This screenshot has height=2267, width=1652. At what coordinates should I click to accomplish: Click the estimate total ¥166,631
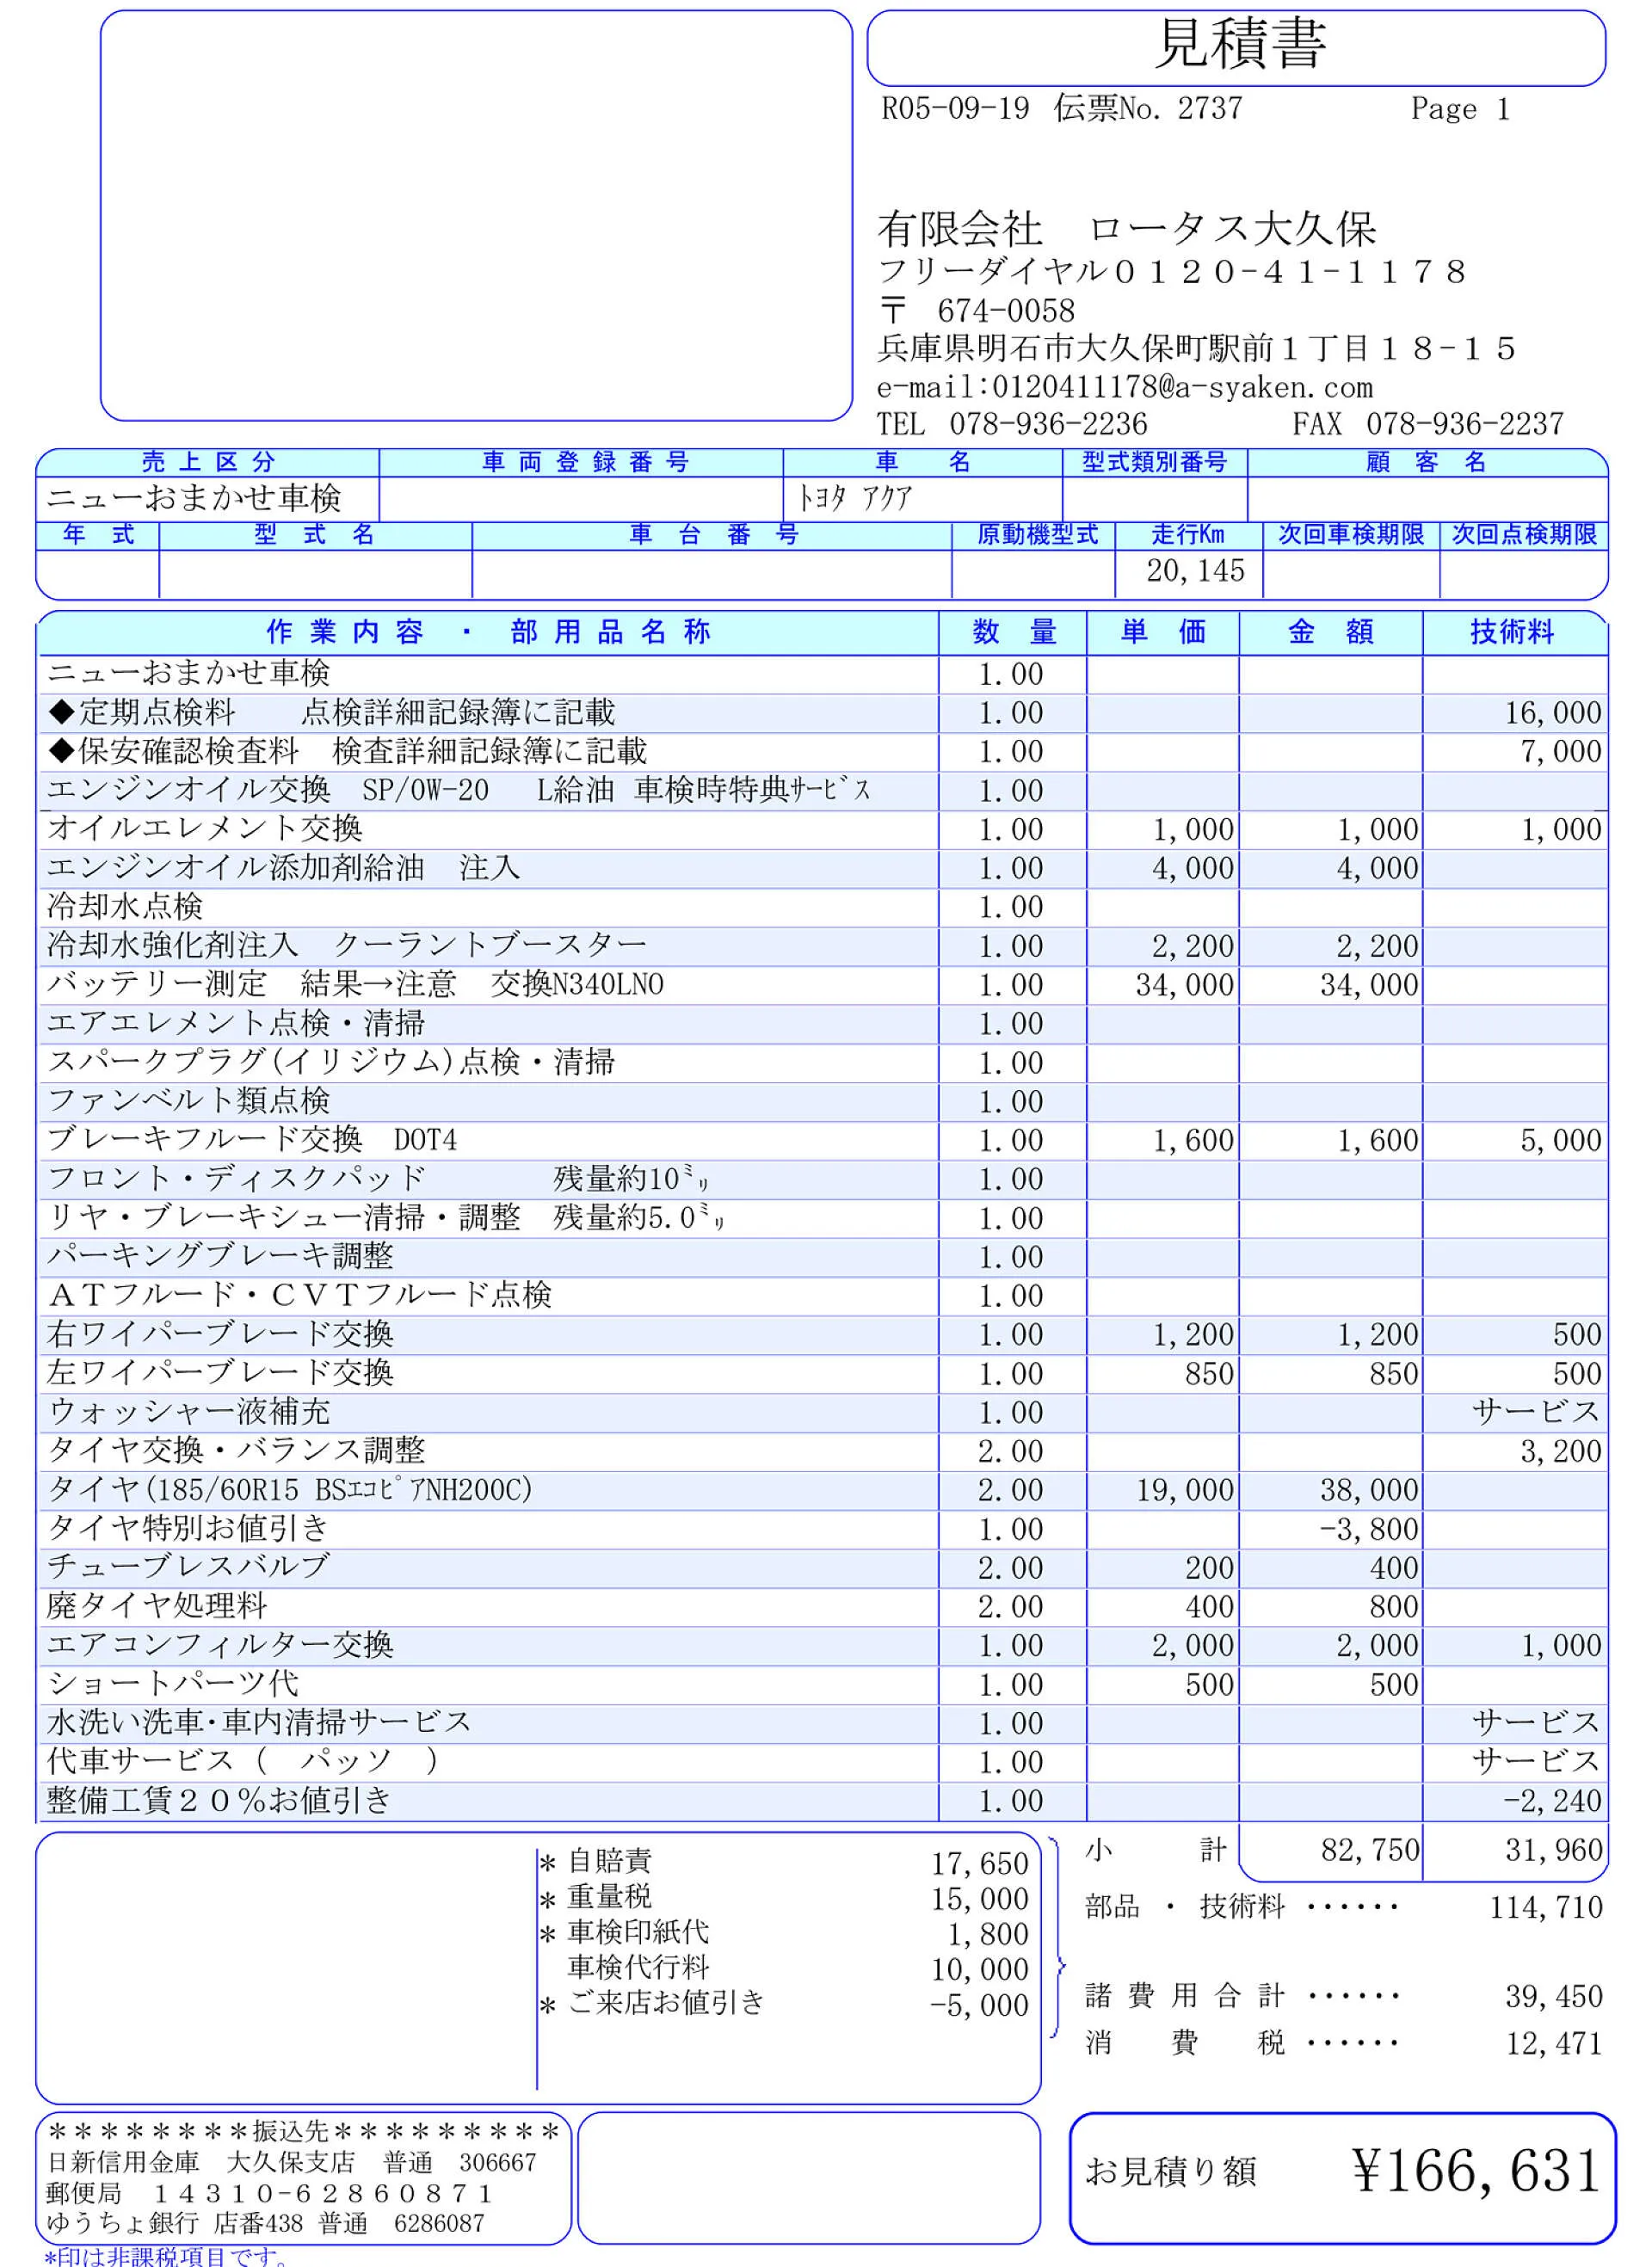1476,2171
